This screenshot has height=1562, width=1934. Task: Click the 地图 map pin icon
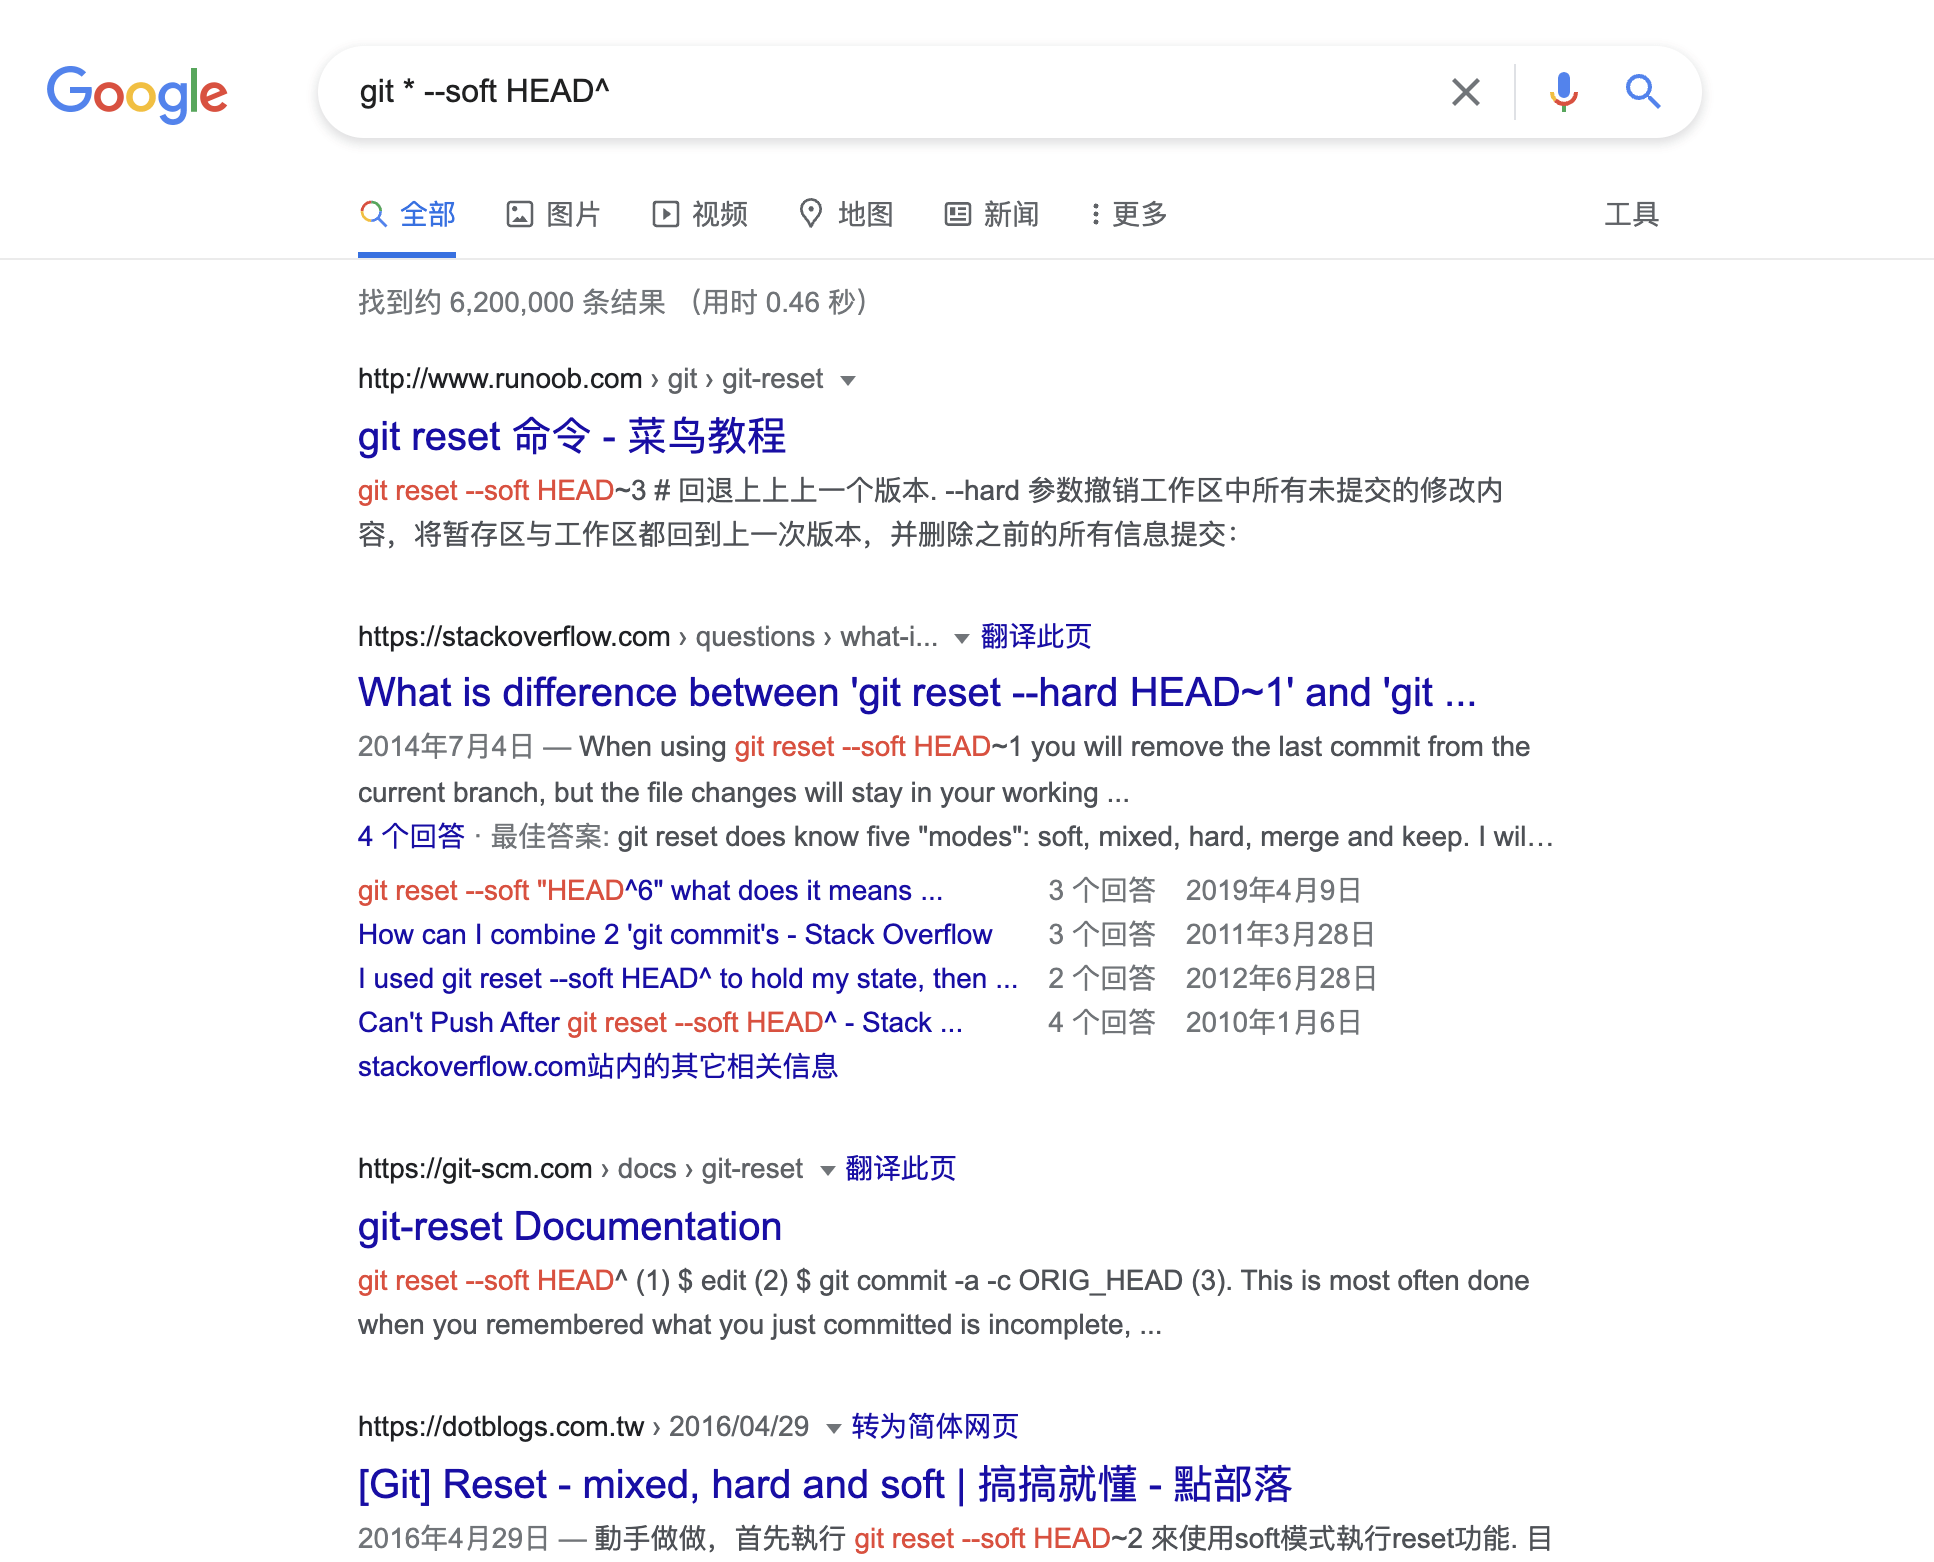click(x=810, y=213)
